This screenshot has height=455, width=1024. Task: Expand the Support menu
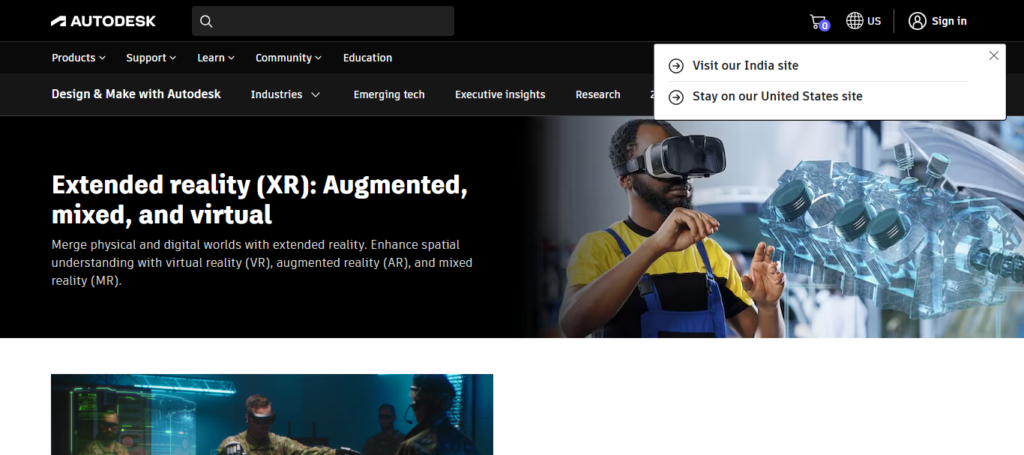pos(151,57)
